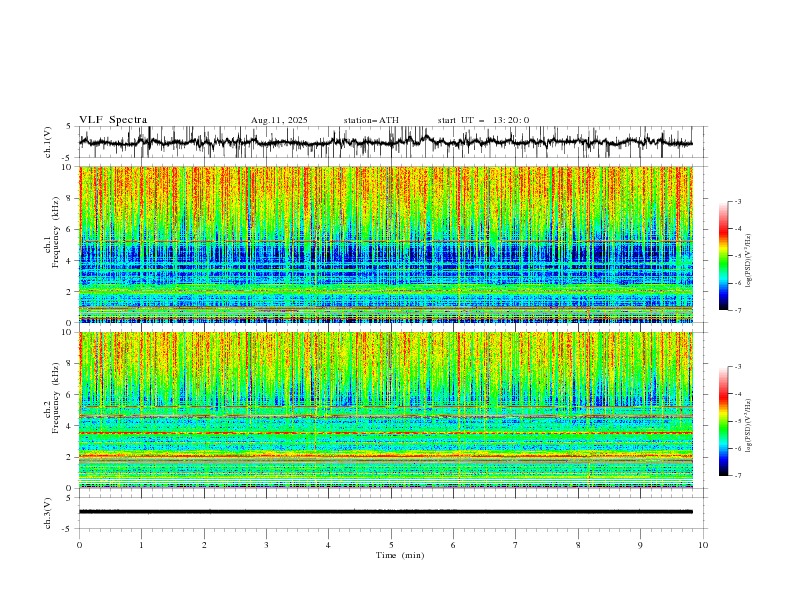This screenshot has height=612, width=792.
Task: Click the ch.1(V) waveform trace
Action: [385, 142]
